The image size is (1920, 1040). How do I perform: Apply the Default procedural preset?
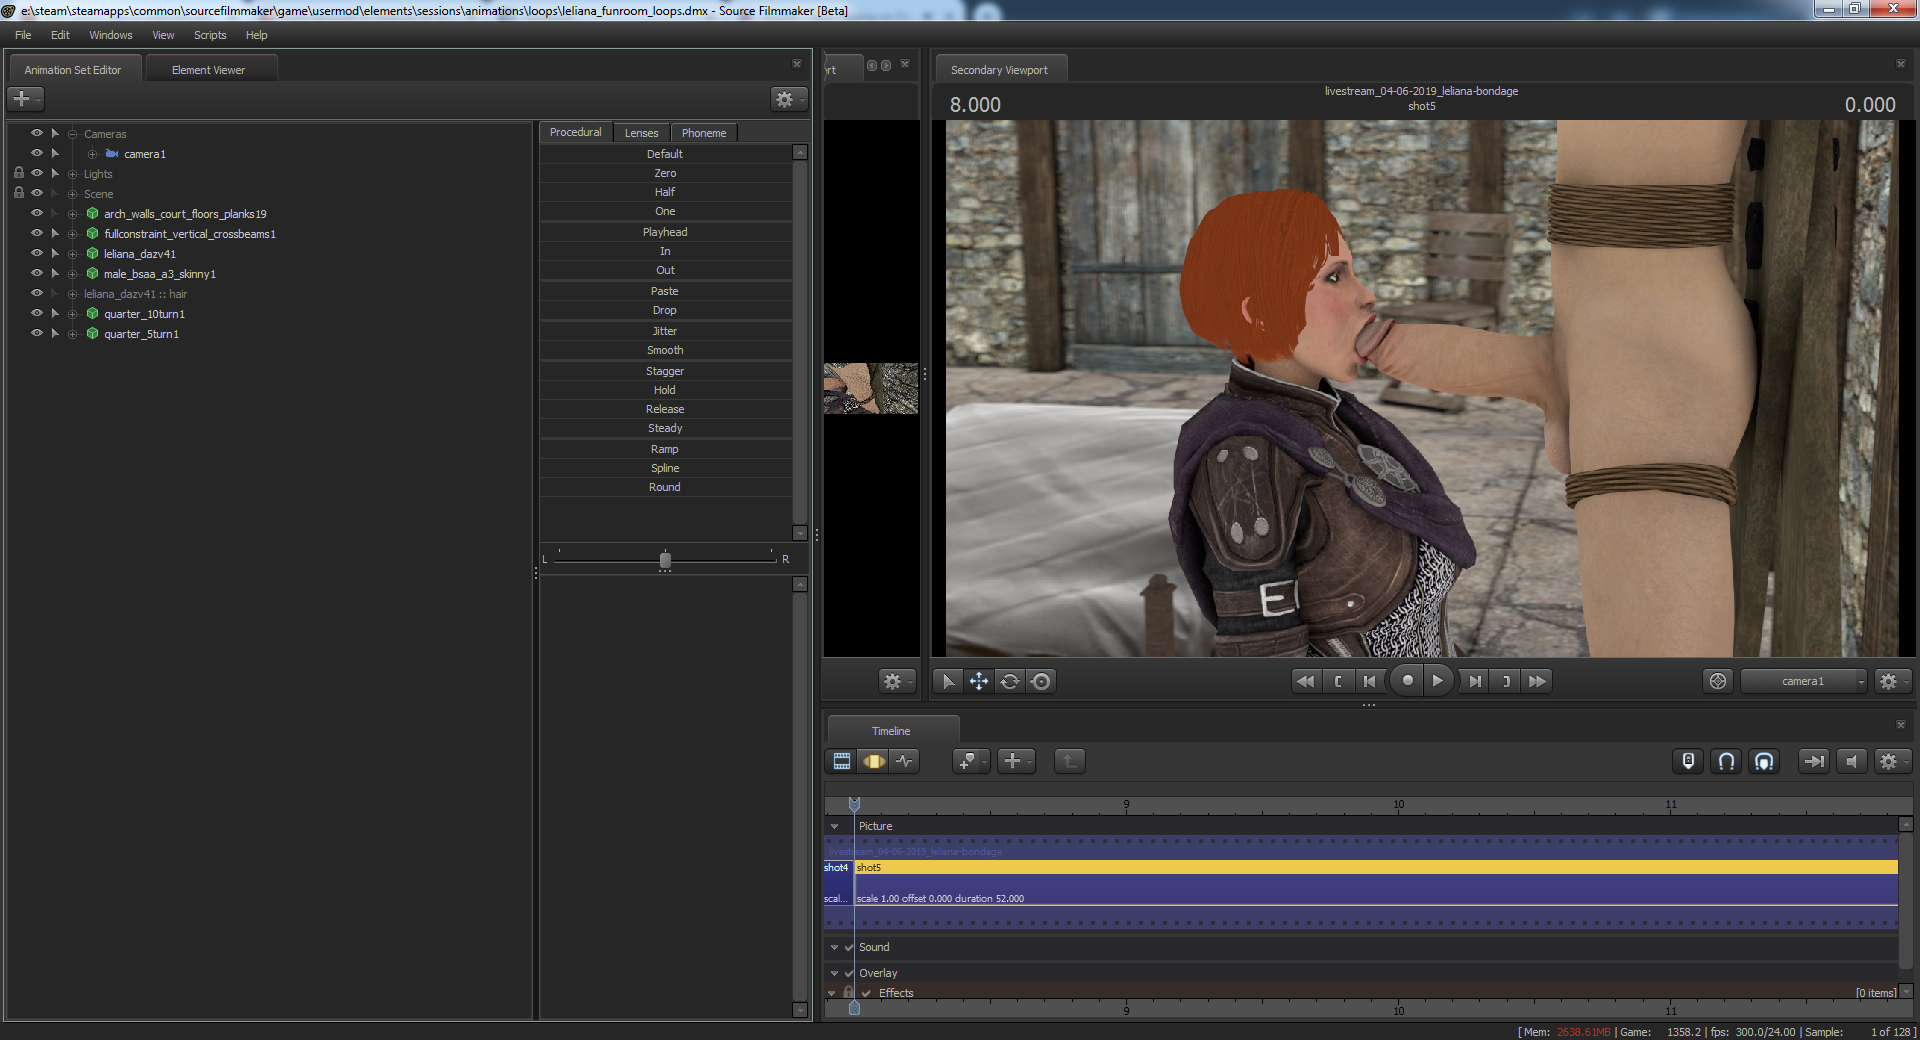[665, 154]
